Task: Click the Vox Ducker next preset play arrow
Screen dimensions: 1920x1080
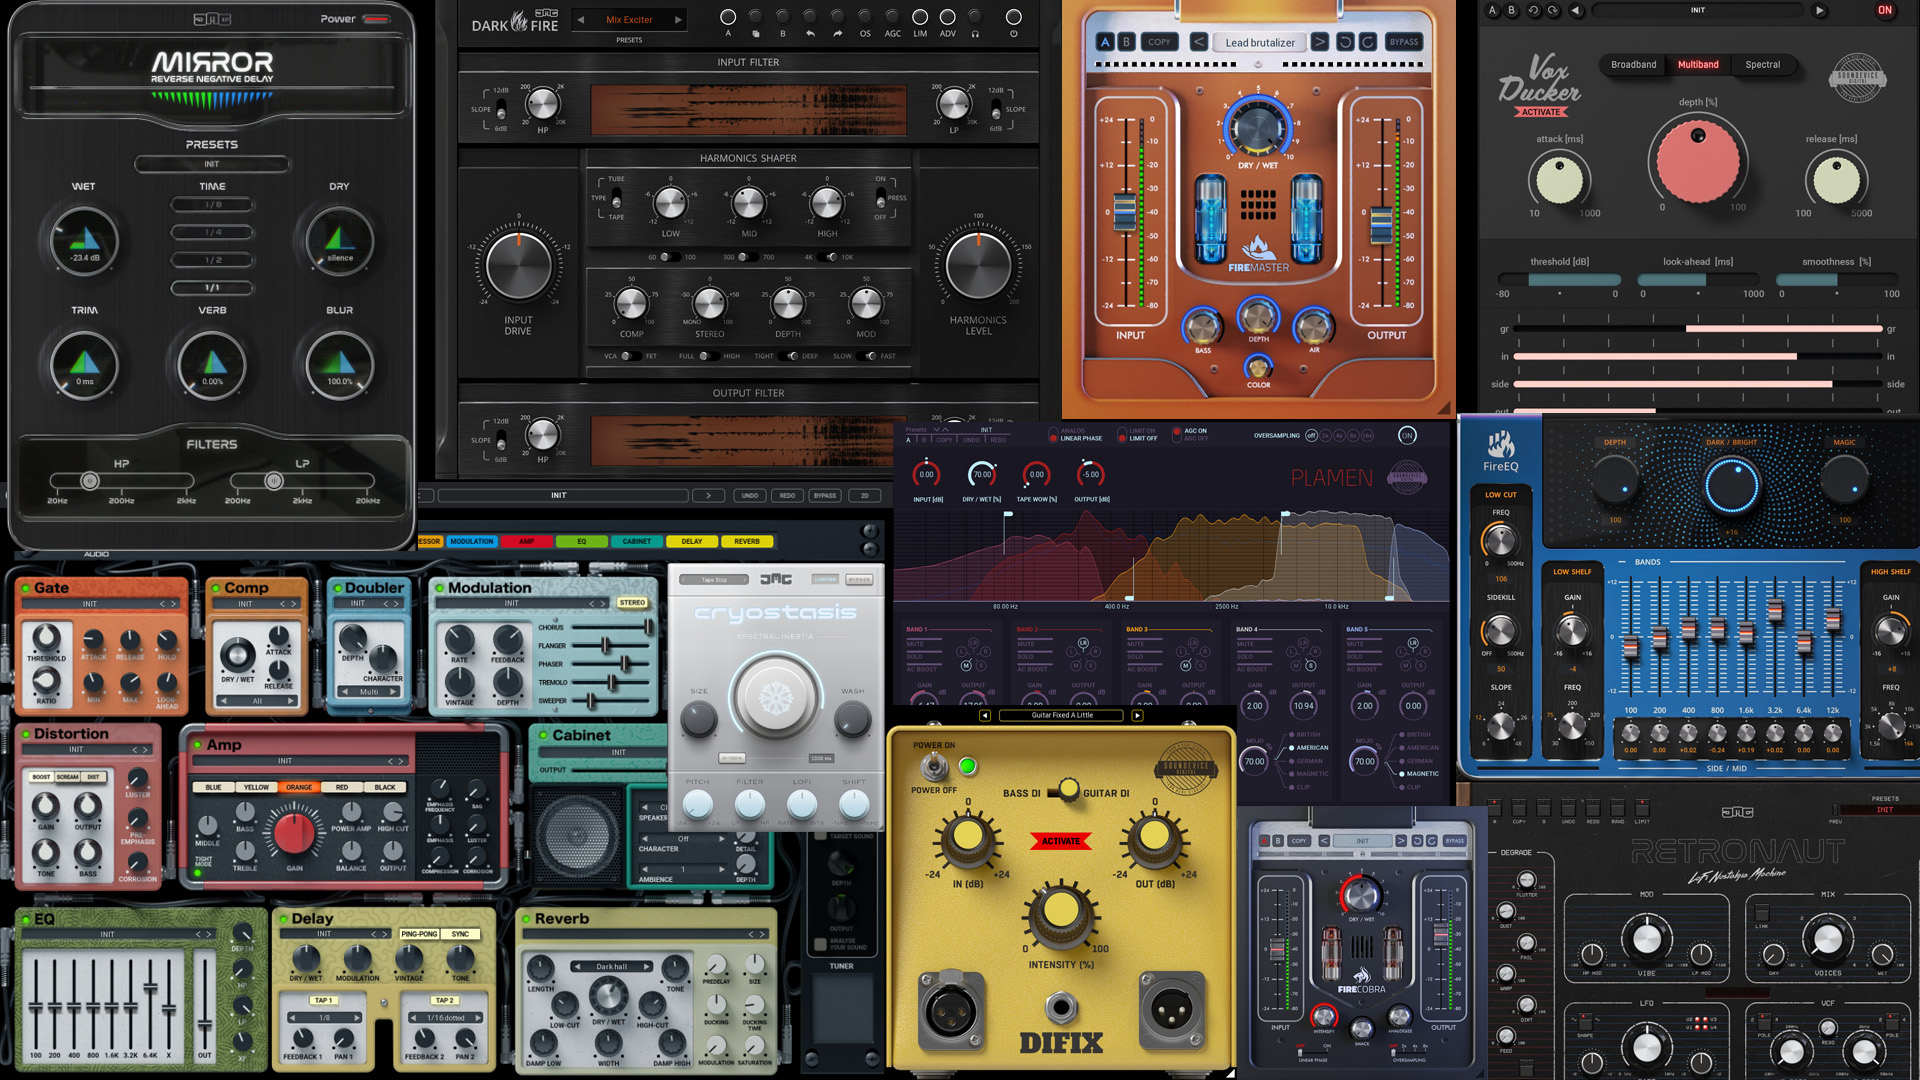Action: (x=1819, y=10)
